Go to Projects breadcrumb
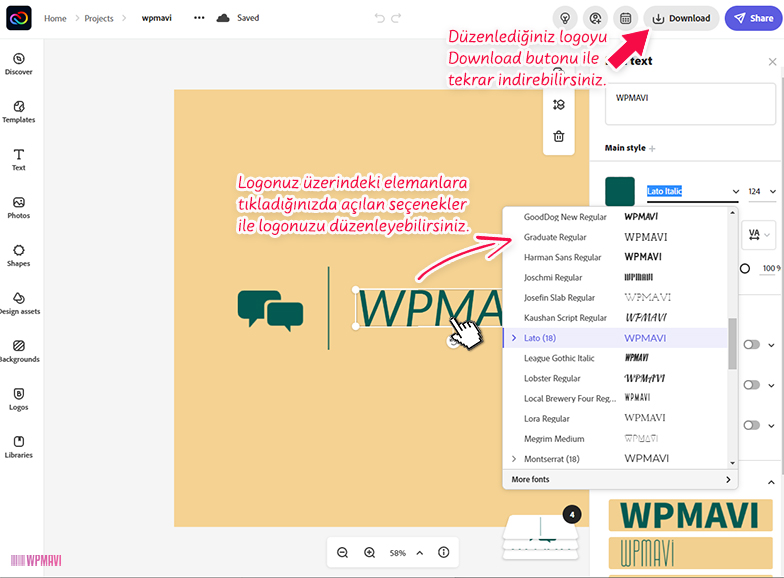 tap(99, 18)
